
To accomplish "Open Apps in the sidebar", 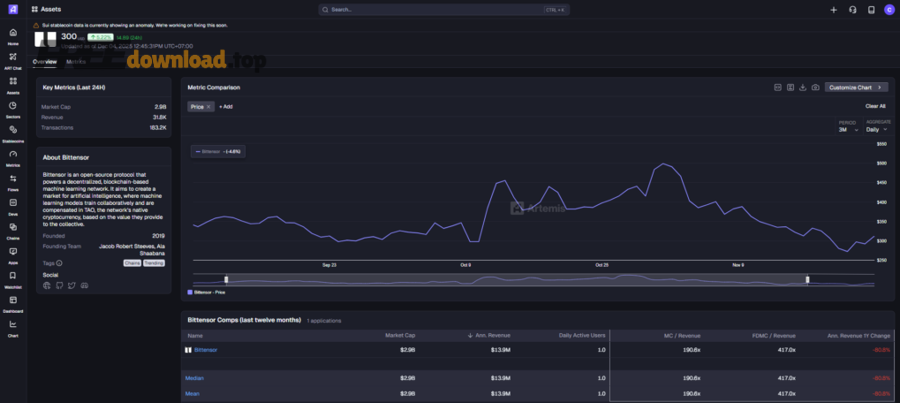I will (x=13, y=255).
